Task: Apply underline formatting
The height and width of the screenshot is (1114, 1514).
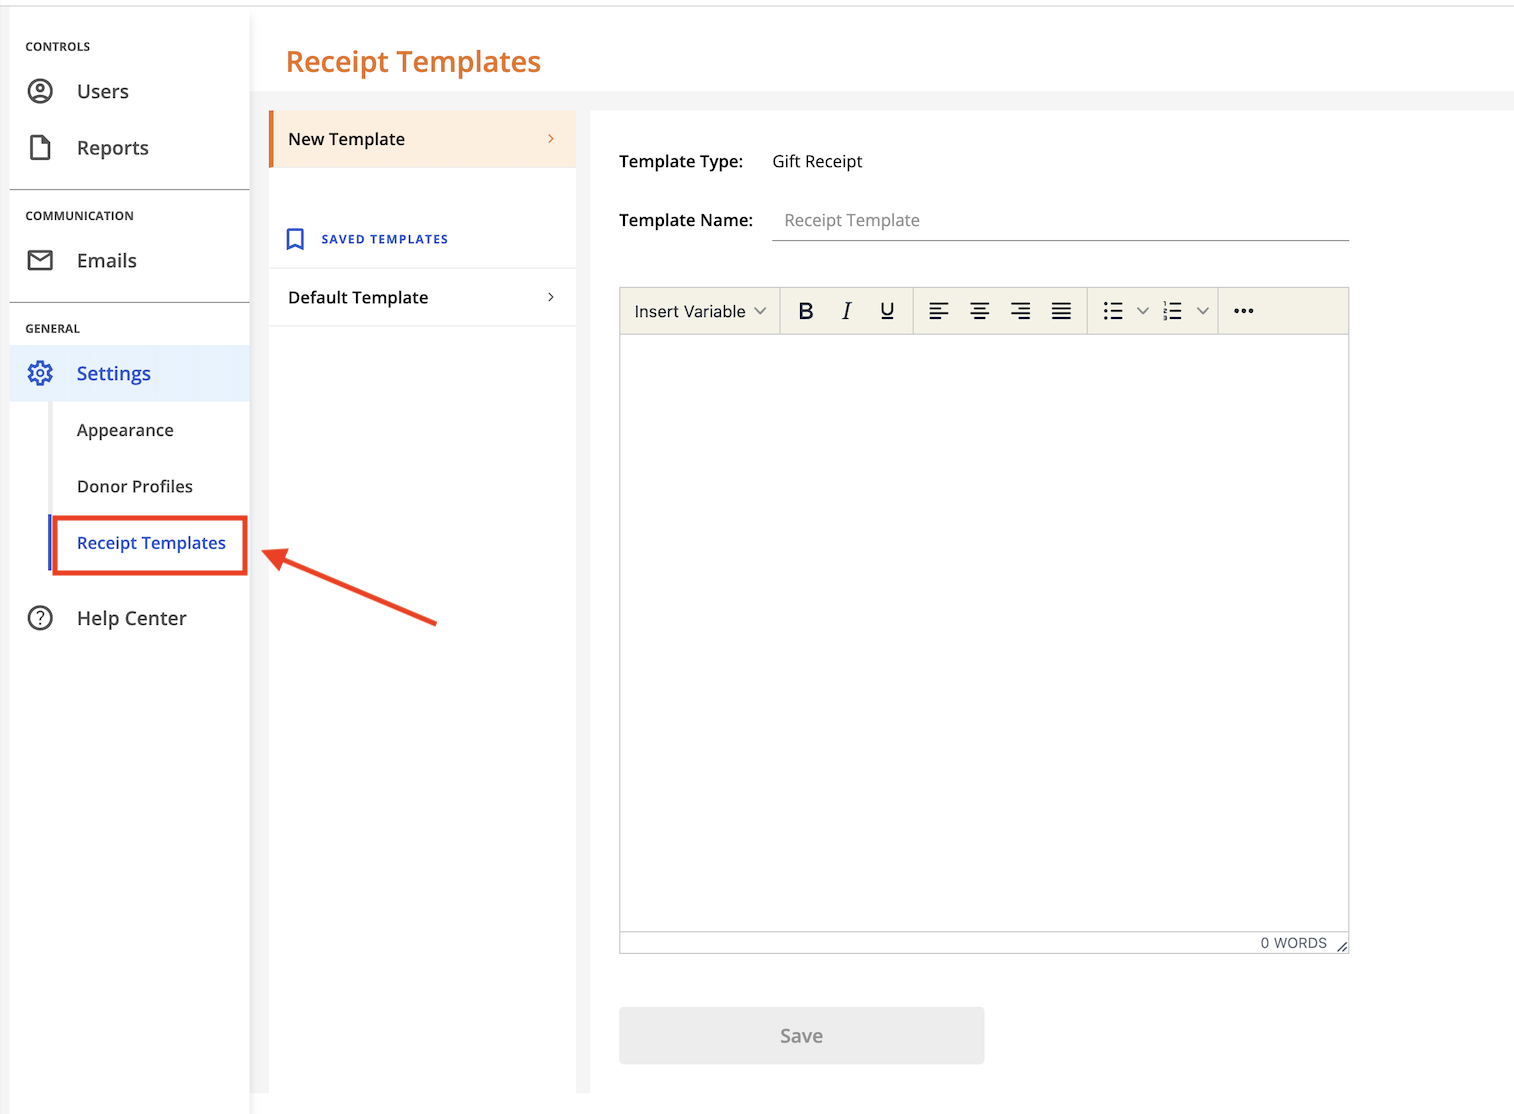Action: click(x=887, y=311)
